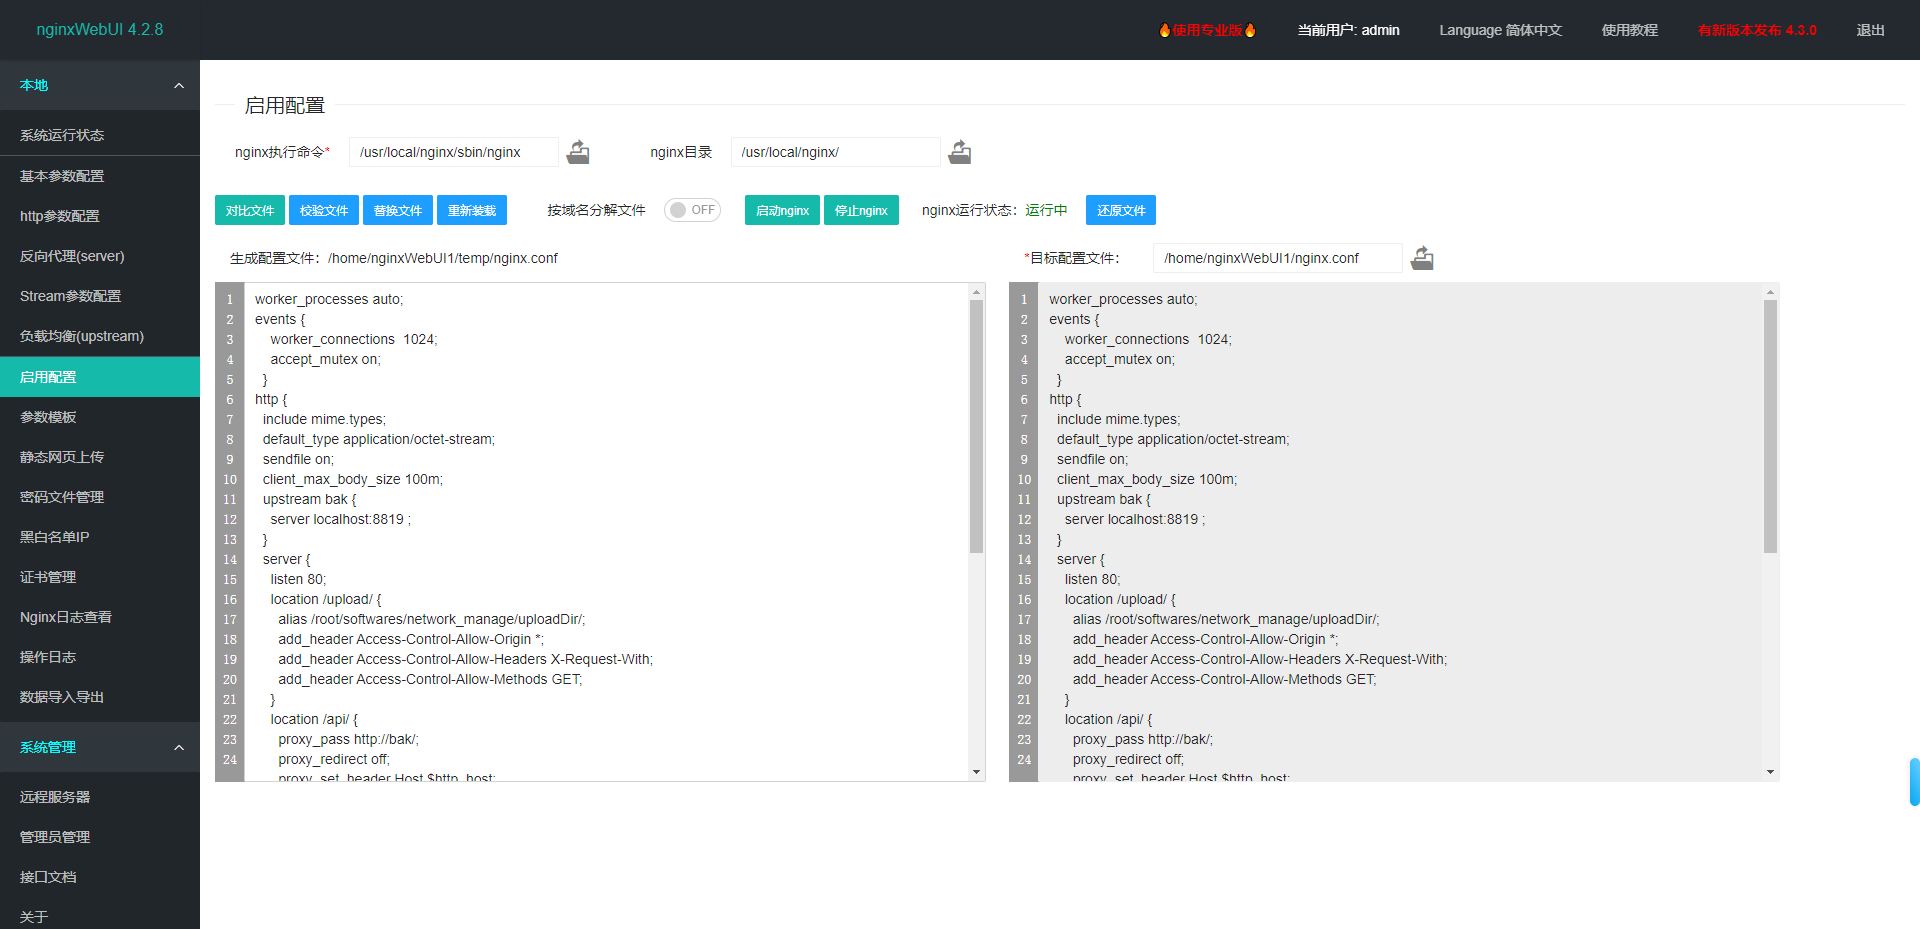The height and width of the screenshot is (929, 1920).
Task: Click right editor scroll-down arrow
Action: (1770, 772)
